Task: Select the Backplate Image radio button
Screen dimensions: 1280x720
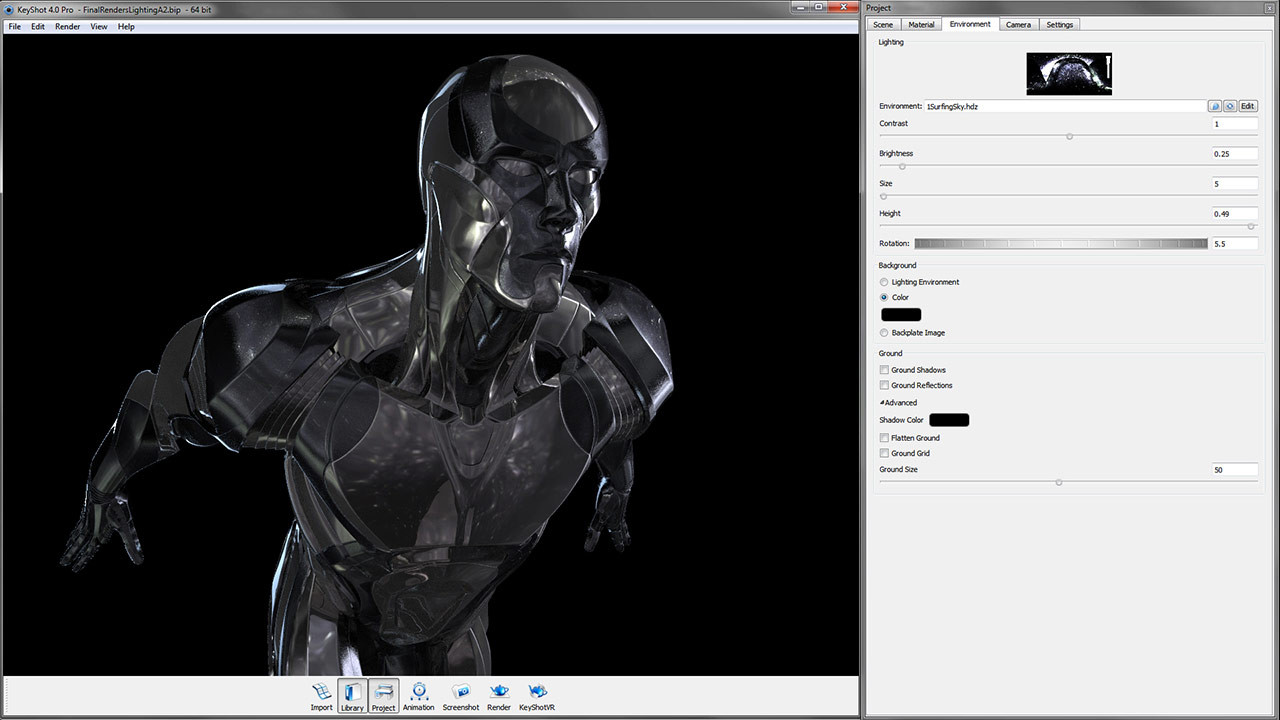Action: (x=884, y=333)
